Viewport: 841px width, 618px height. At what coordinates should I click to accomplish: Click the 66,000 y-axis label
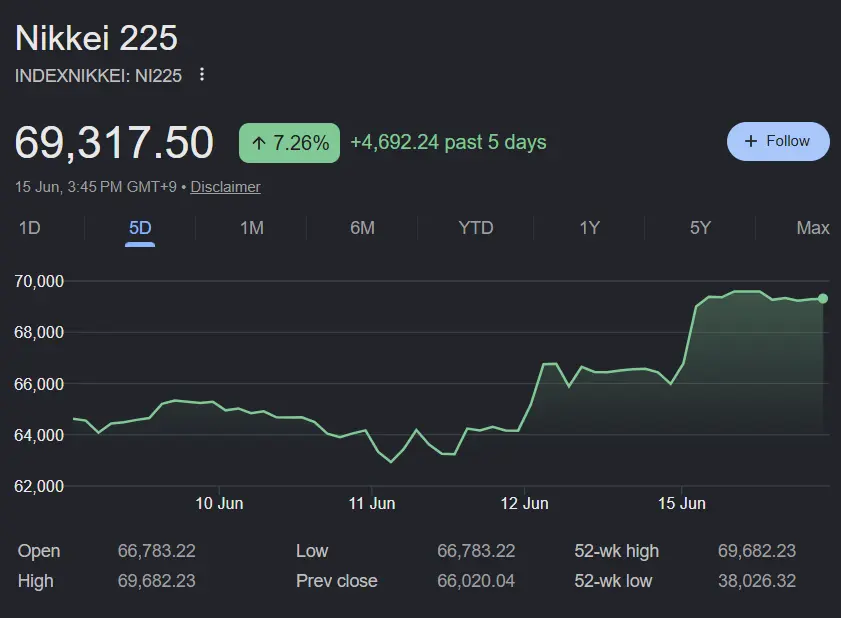[x=39, y=384]
